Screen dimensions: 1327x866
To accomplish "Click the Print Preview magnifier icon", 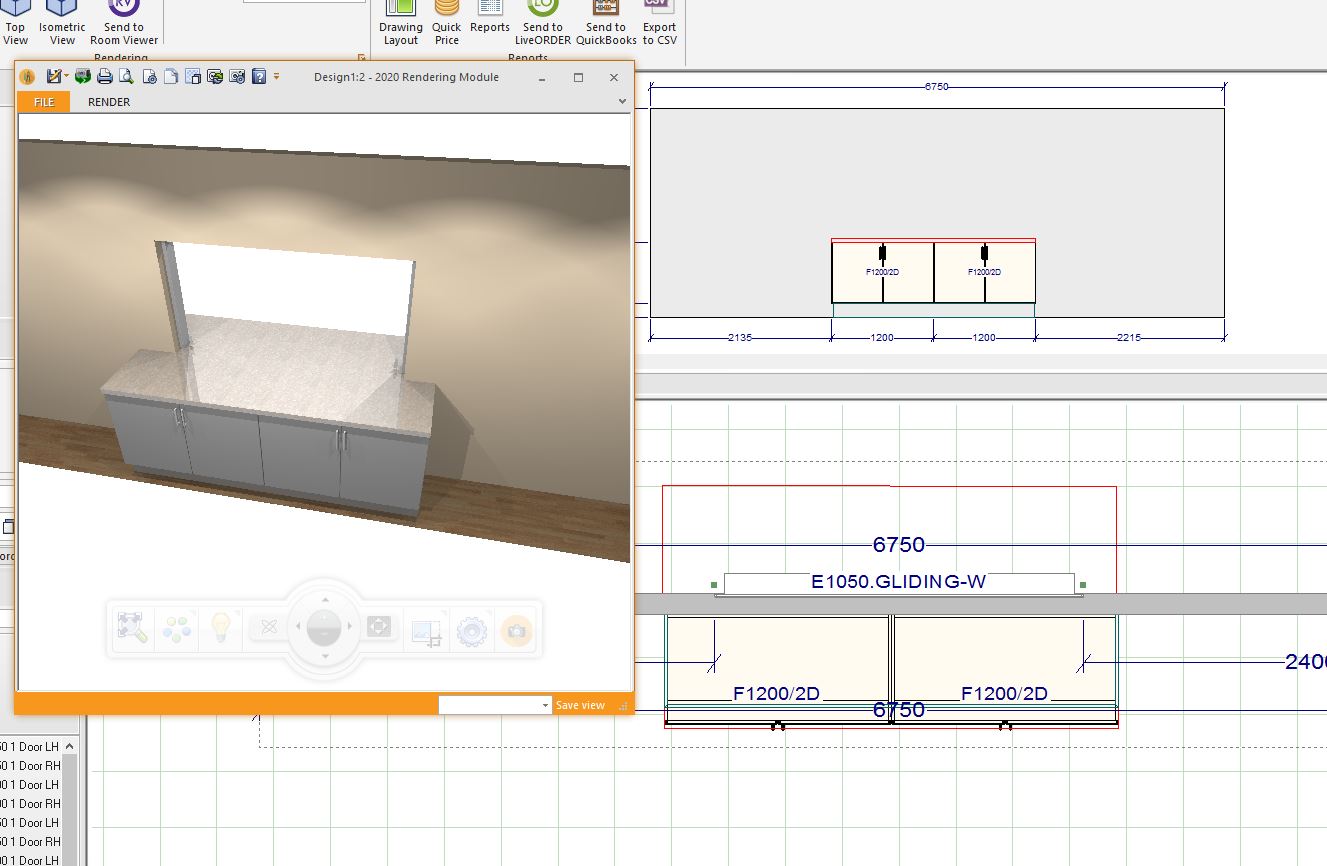I will pos(126,77).
